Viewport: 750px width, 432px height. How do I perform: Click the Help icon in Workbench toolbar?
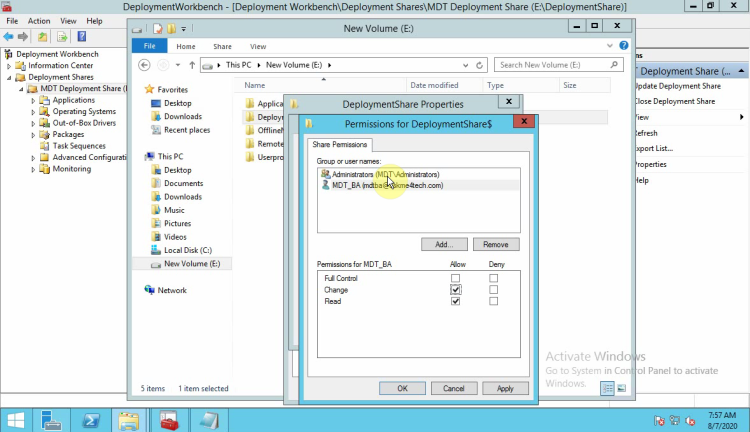pyautogui.click(x=80, y=36)
